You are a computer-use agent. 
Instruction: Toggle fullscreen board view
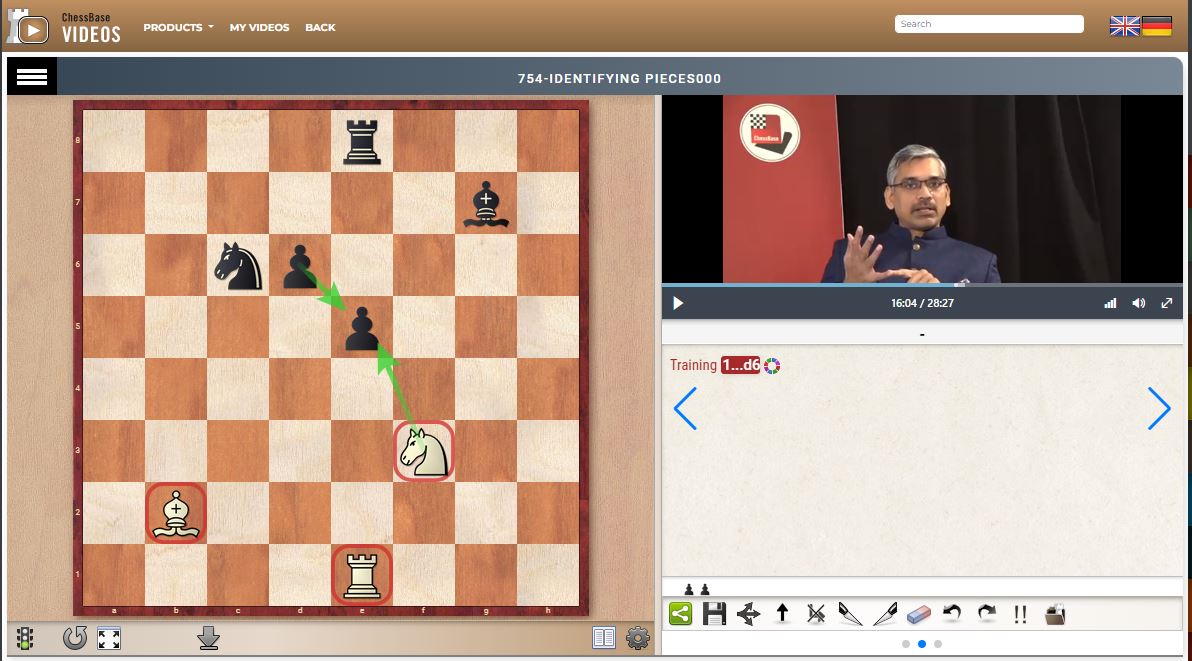pos(109,638)
